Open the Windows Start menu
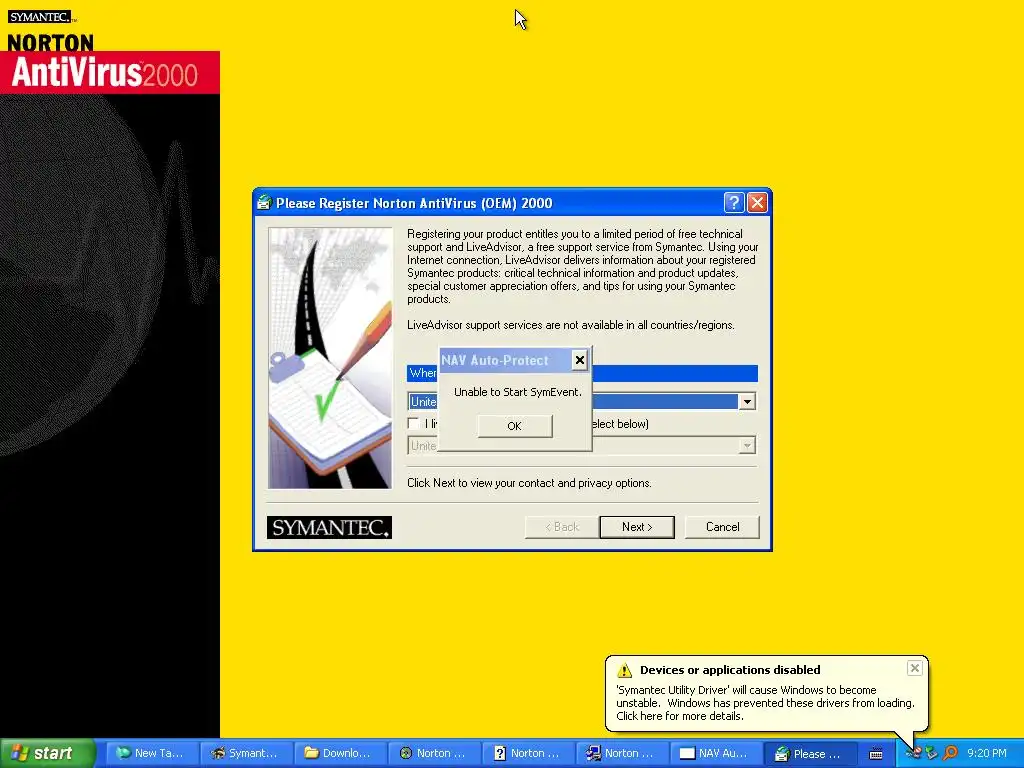The width and height of the screenshot is (1024, 768). point(47,753)
